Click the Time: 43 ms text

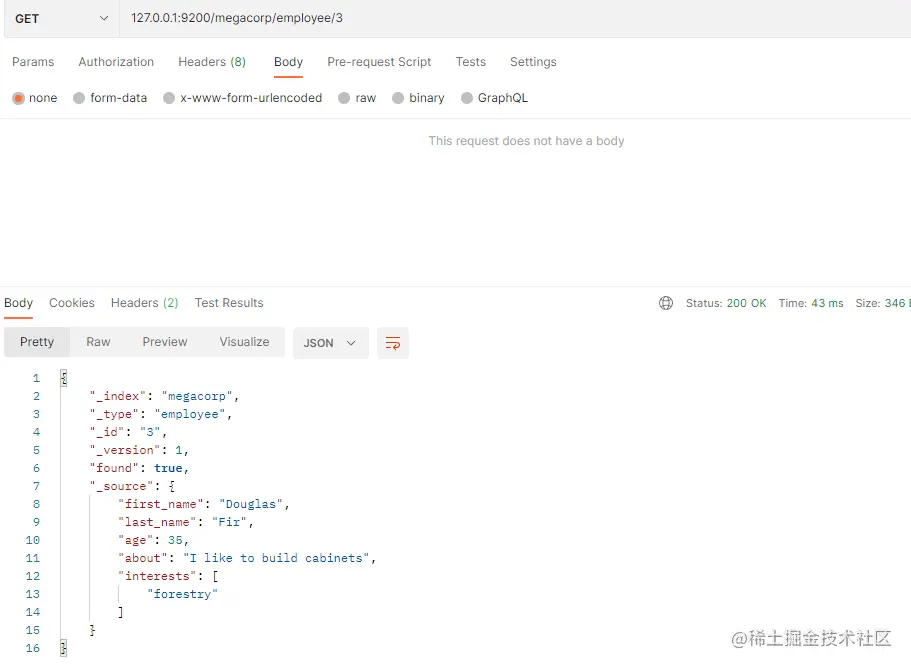810,303
